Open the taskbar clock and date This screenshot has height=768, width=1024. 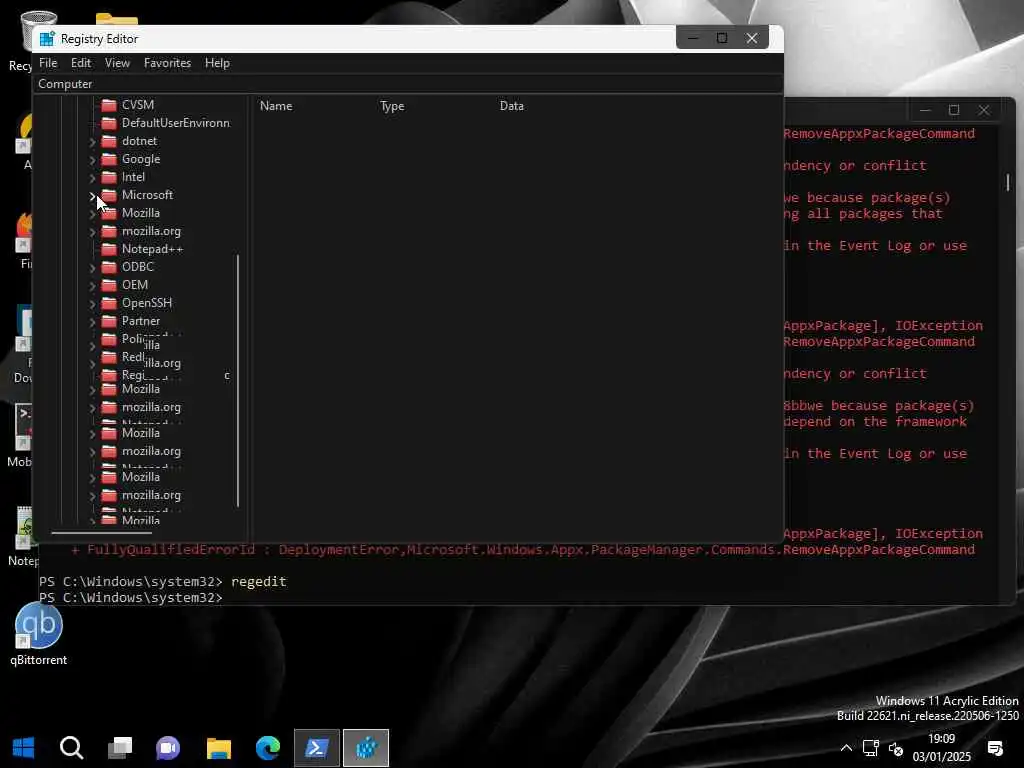941,748
